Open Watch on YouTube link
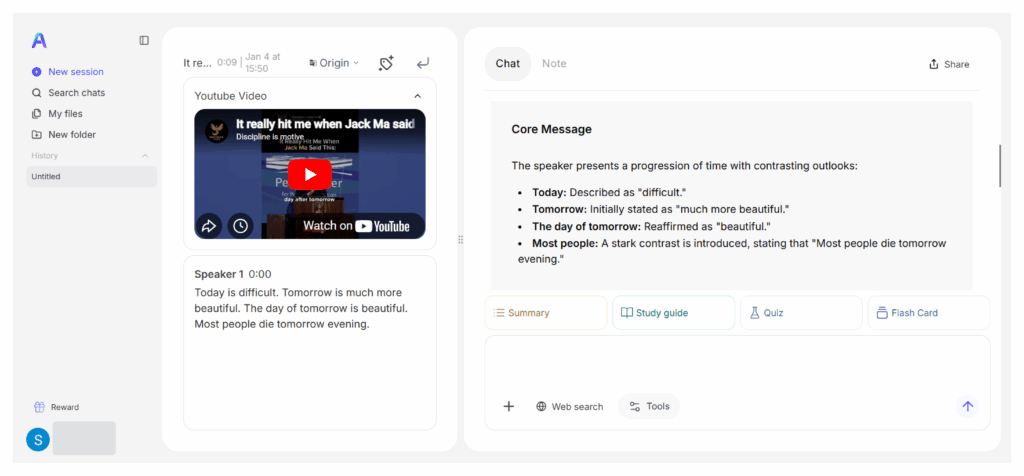Viewport: 1024px width, 476px height. pos(357,226)
